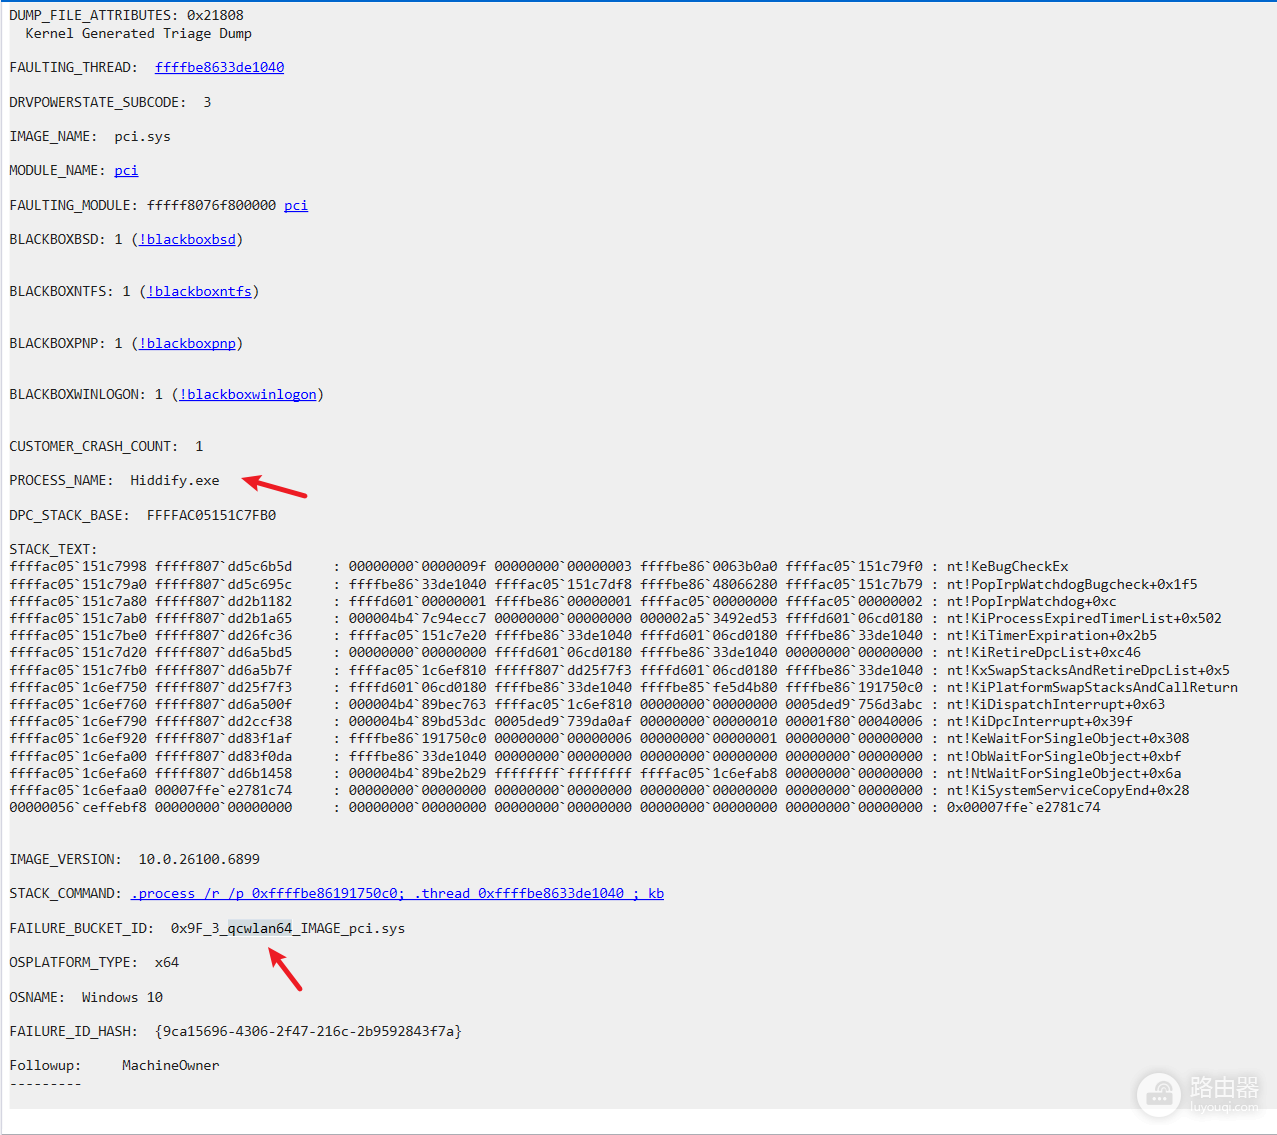1277x1135 pixels.
Task: Click the nt!KiTimerExpiration+0x2b5 frame
Action: (1052, 635)
